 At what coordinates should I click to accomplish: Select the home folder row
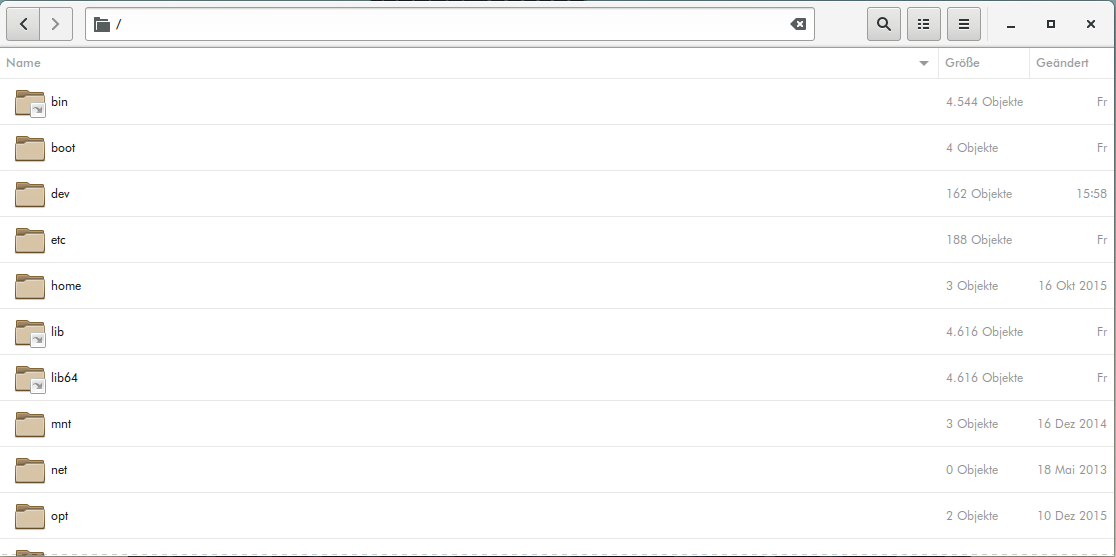click(x=66, y=286)
